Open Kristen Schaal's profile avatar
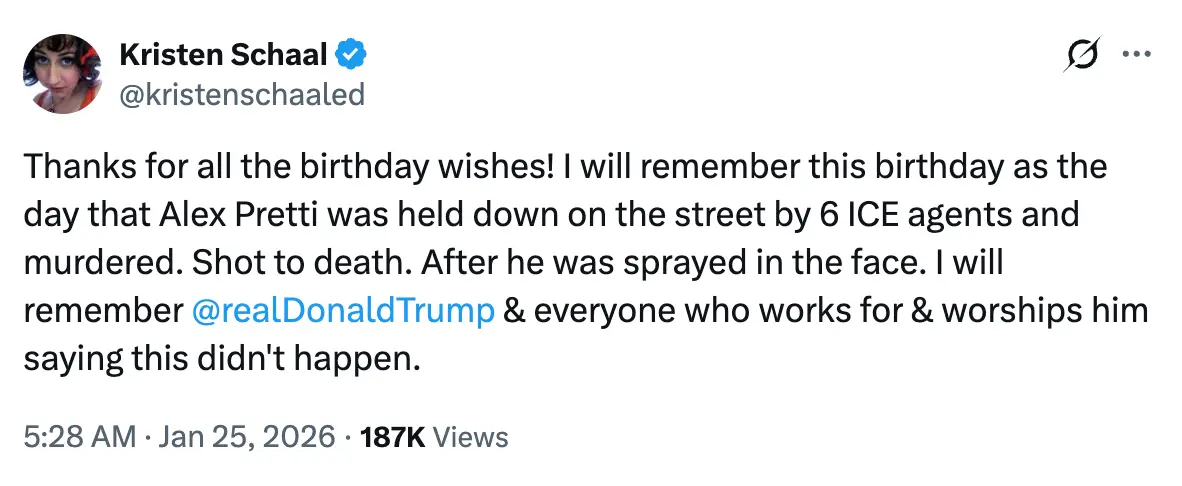Screen dimensions: 1182x486 coord(61,73)
